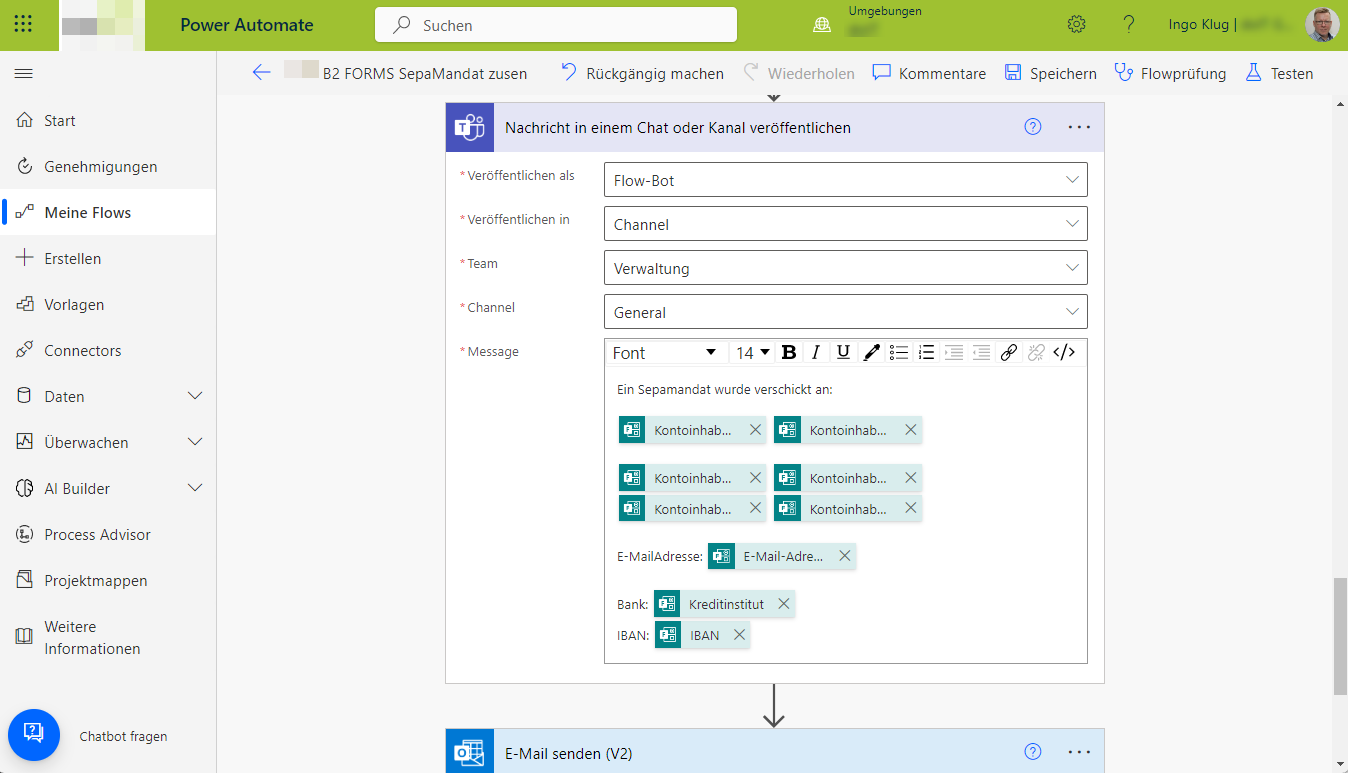Screen dimensions: 1348x773
Task: Click Speichern to save the flow
Action: (1050, 73)
